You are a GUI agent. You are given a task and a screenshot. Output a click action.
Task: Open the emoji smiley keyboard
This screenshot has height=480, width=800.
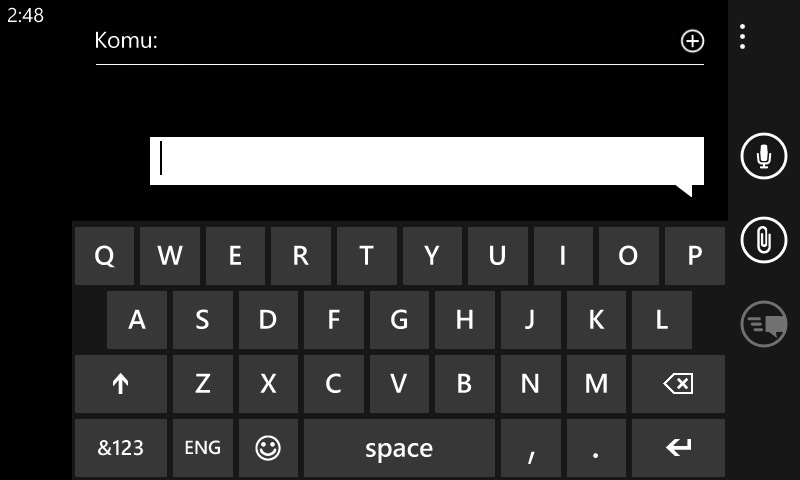(268, 448)
